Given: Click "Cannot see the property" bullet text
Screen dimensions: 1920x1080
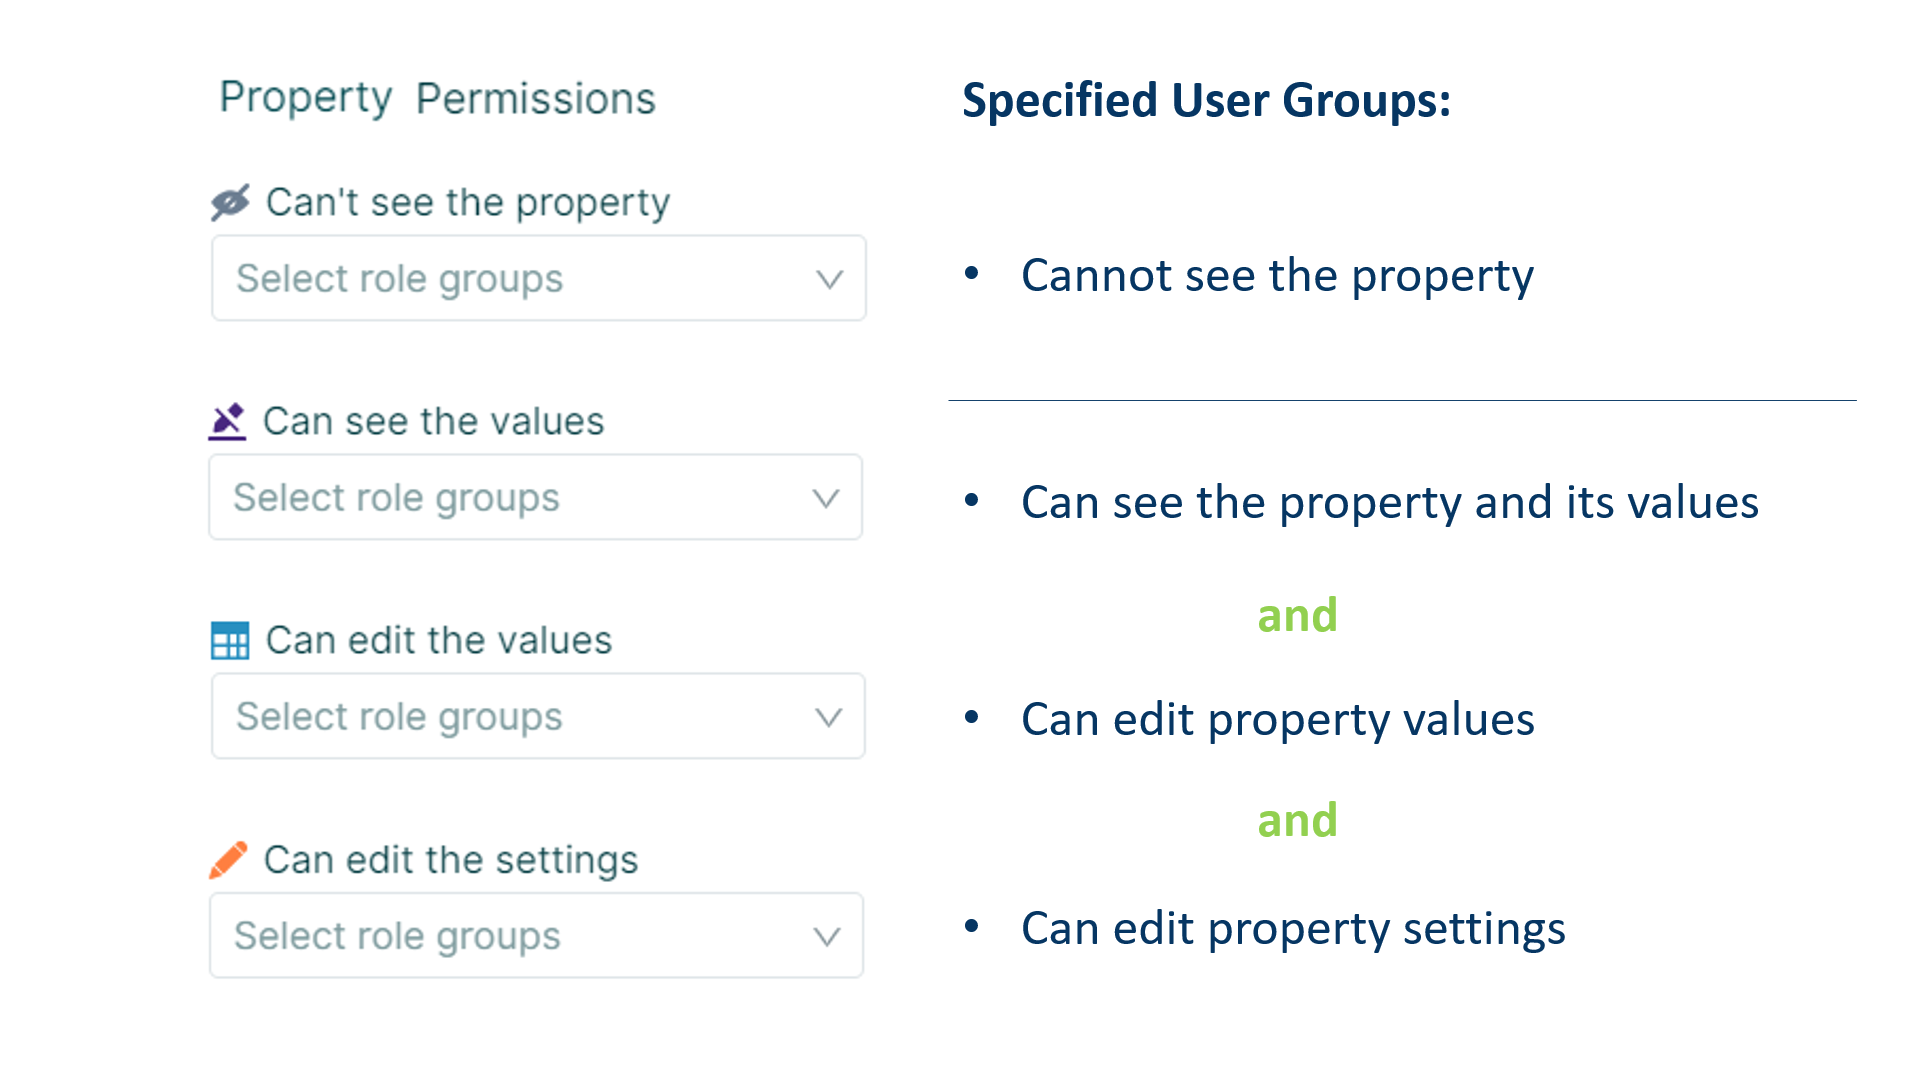Looking at the screenshot, I should click(x=1277, y=276).
